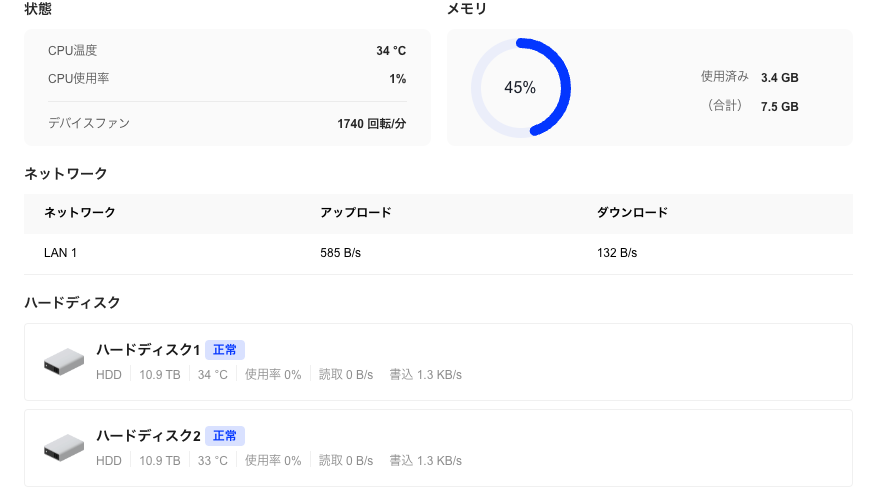Click the ダウンロード column header
This screenshot has height=494, width=878.
pyautogui.click(x=632, y=213)
